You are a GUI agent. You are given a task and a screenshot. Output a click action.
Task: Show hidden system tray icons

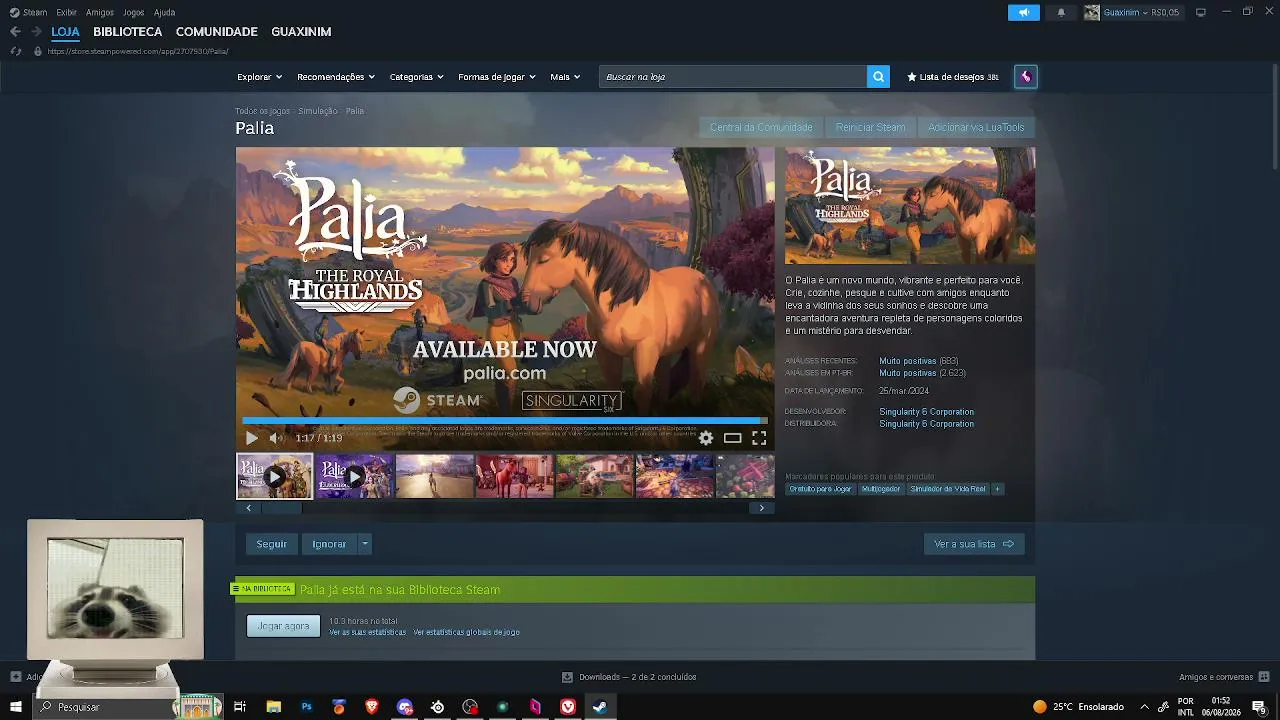tap(1144, 707)
